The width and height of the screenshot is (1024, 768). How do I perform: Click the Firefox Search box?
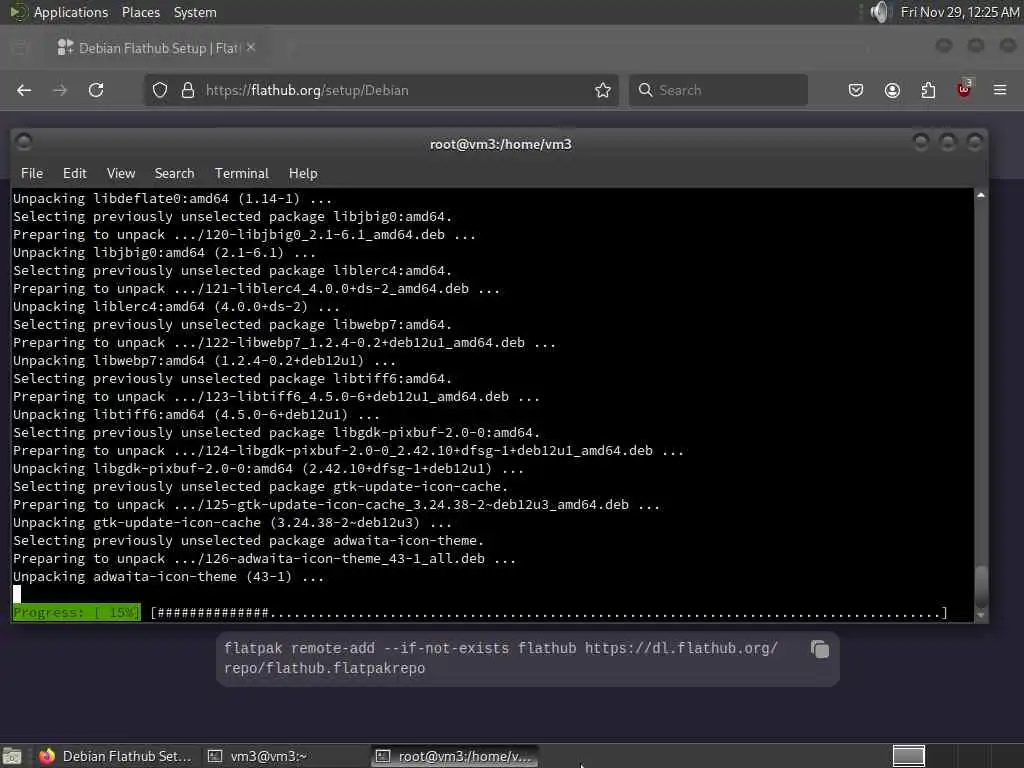pos(718,90)
